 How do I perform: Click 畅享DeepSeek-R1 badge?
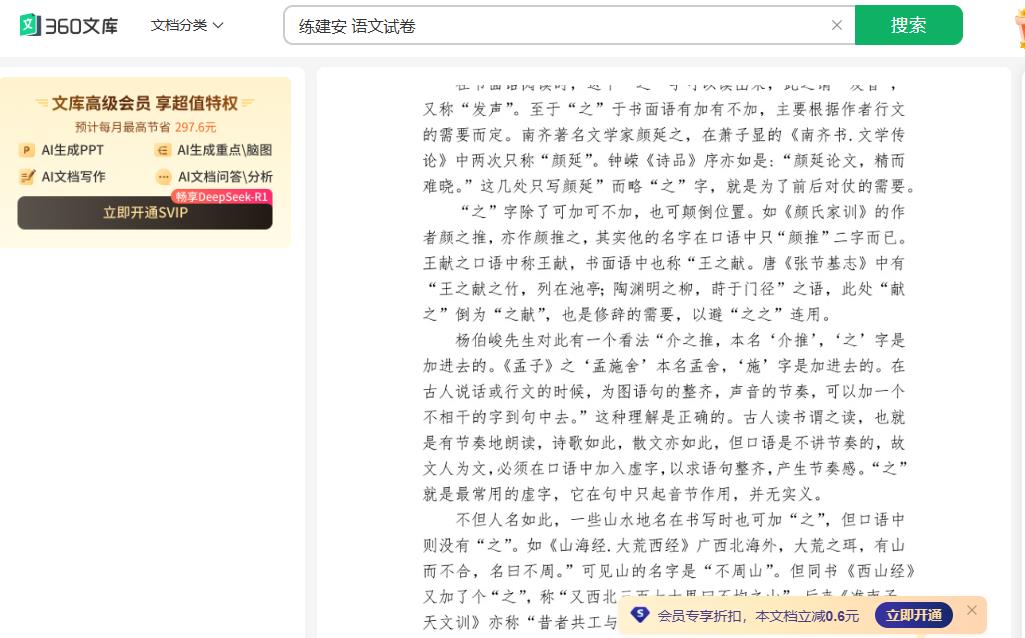click(222, 197)
